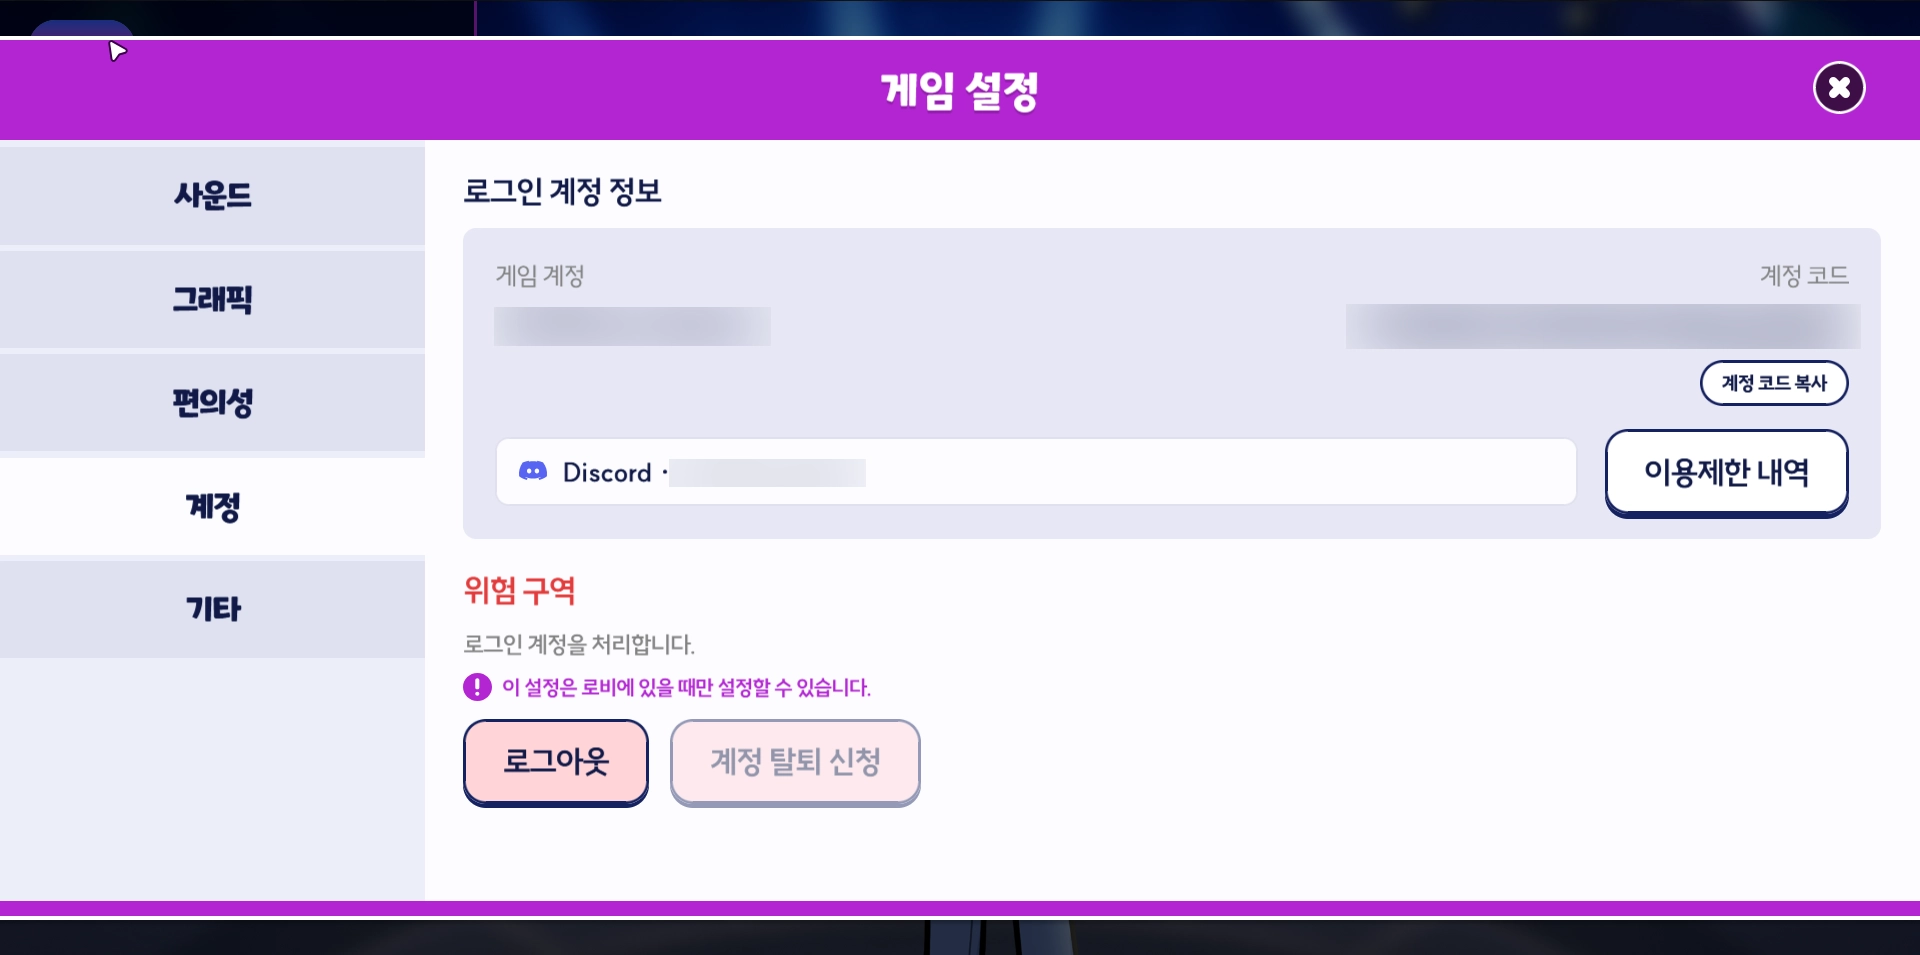Click the 게임 설정 title text

960,91
